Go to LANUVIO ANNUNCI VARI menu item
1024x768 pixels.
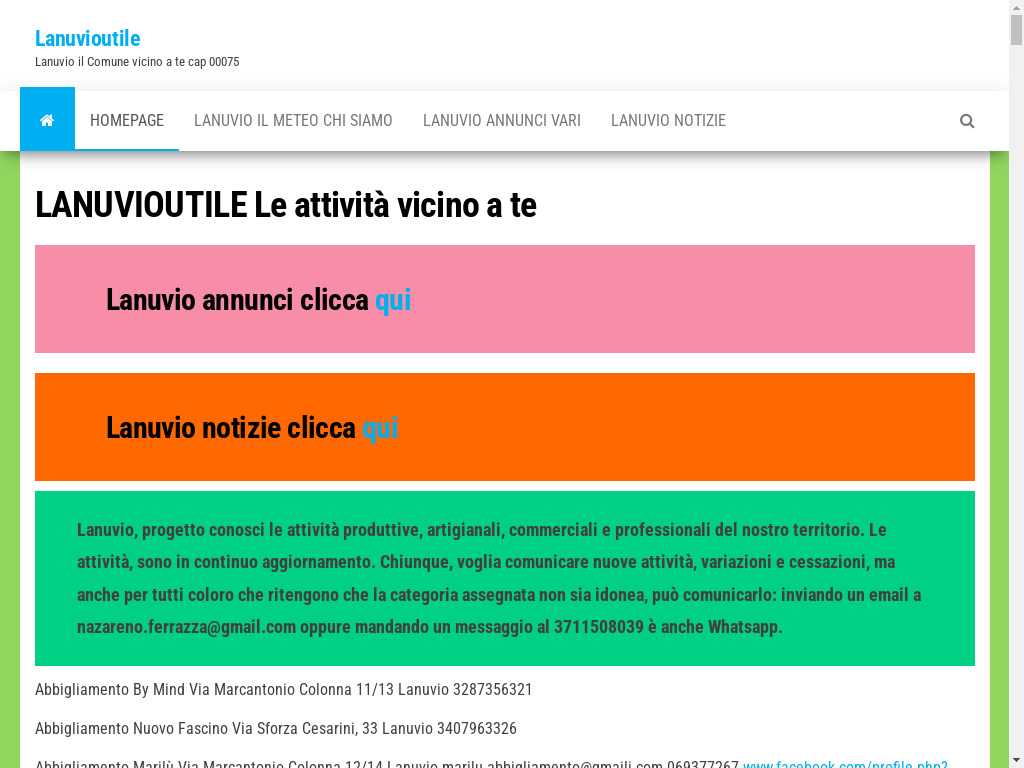[x=501, y=120]
